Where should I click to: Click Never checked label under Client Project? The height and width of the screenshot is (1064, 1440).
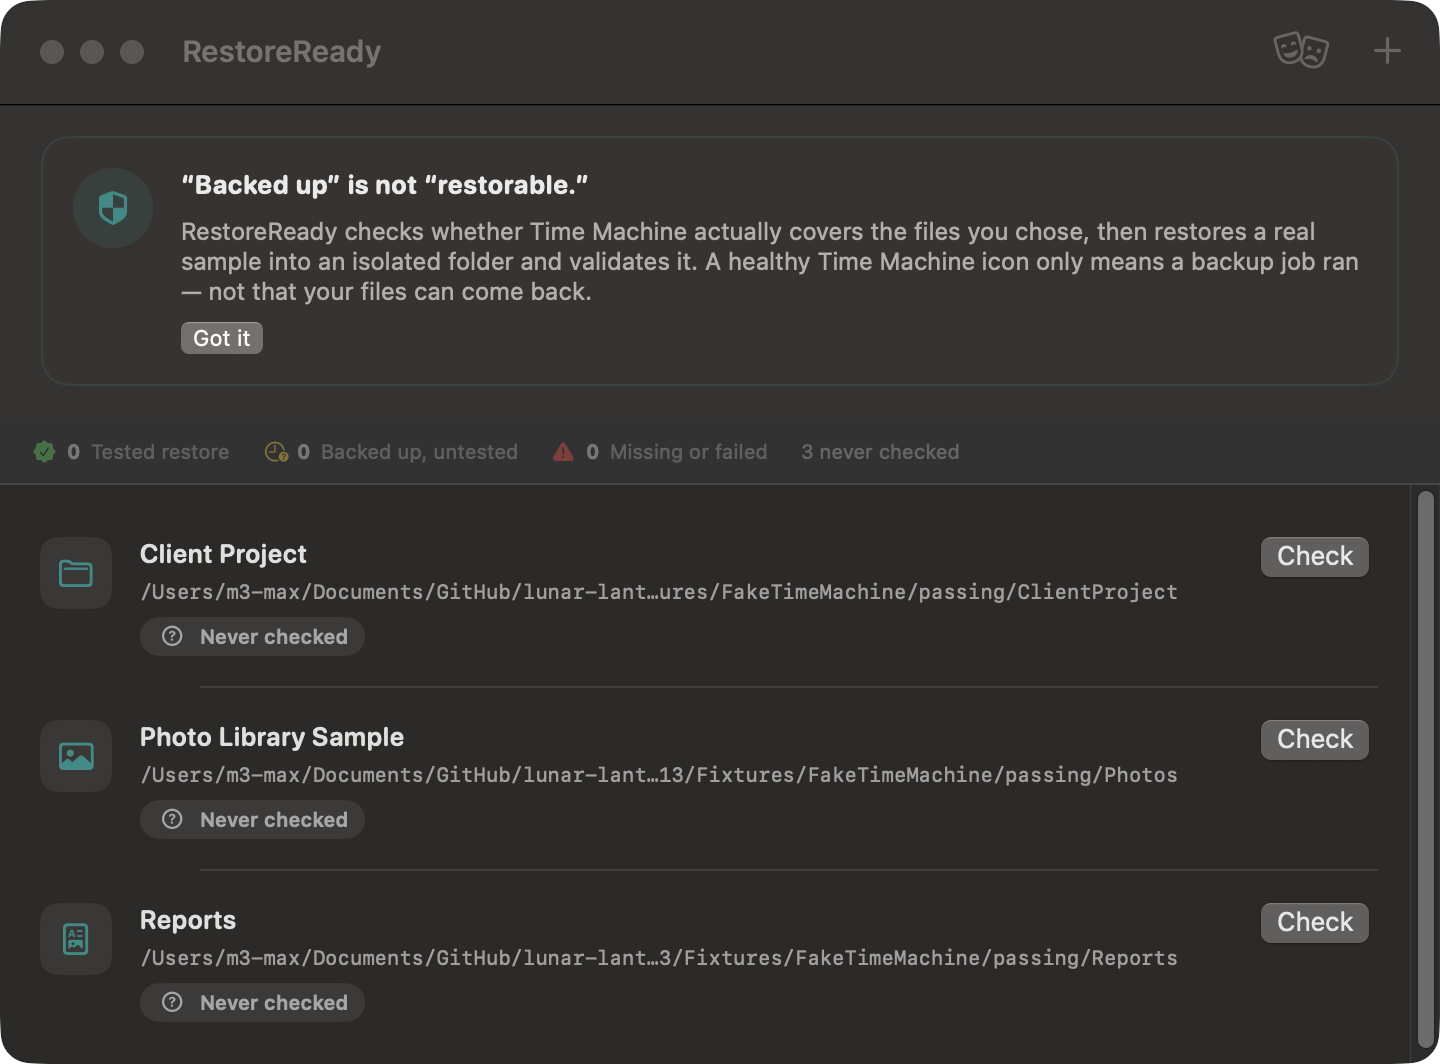point(274,637)
